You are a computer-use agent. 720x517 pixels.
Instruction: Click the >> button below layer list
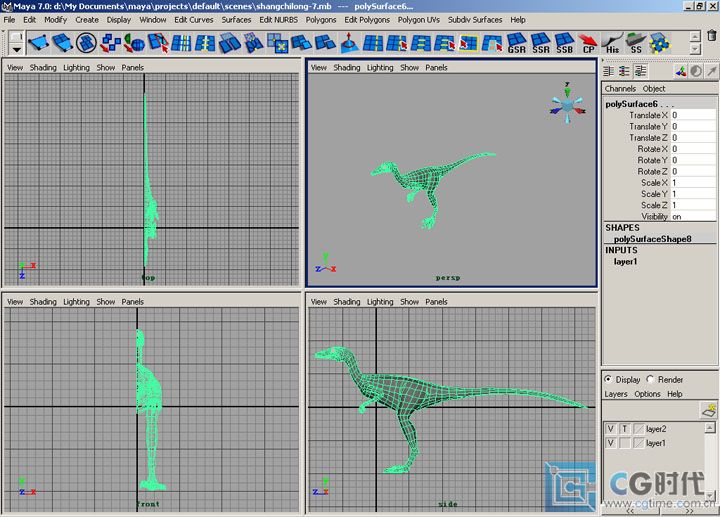click(x=689, y=511)
